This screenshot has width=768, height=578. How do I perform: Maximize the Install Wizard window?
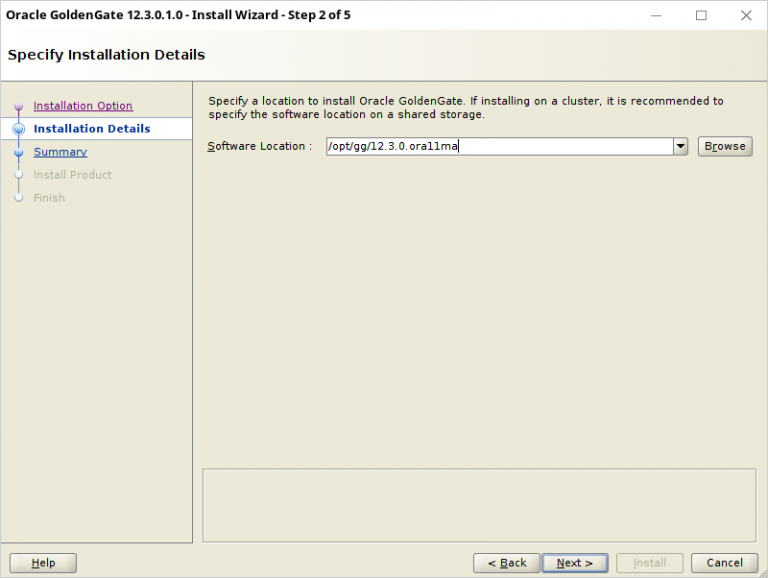701,15
